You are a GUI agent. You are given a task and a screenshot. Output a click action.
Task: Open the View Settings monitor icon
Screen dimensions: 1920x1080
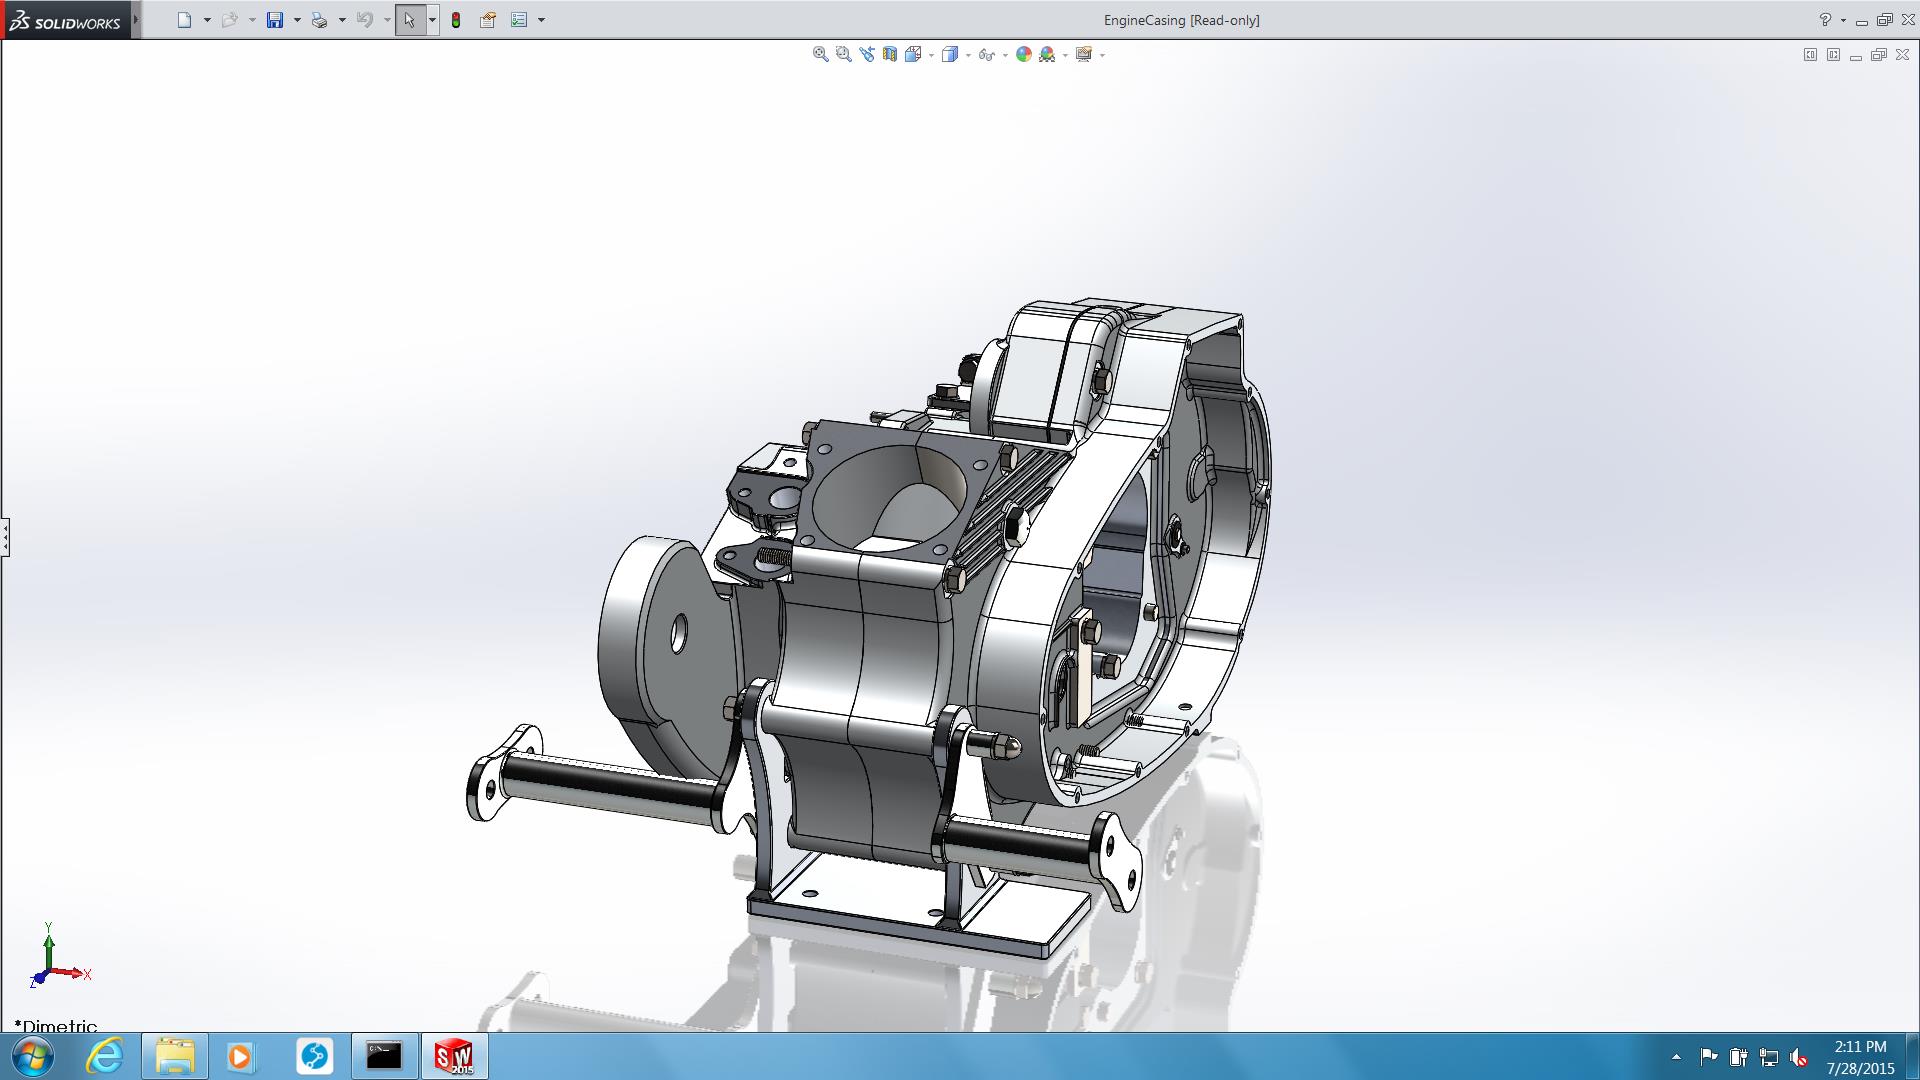(1083, 55)
